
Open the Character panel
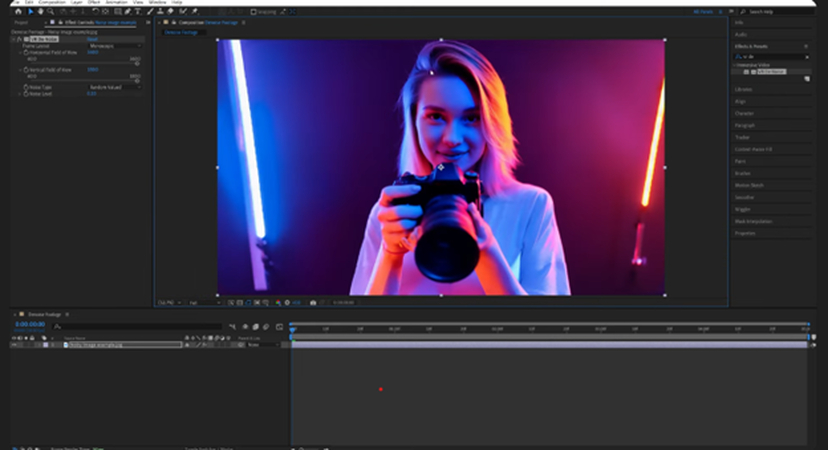tap(745, 114)
